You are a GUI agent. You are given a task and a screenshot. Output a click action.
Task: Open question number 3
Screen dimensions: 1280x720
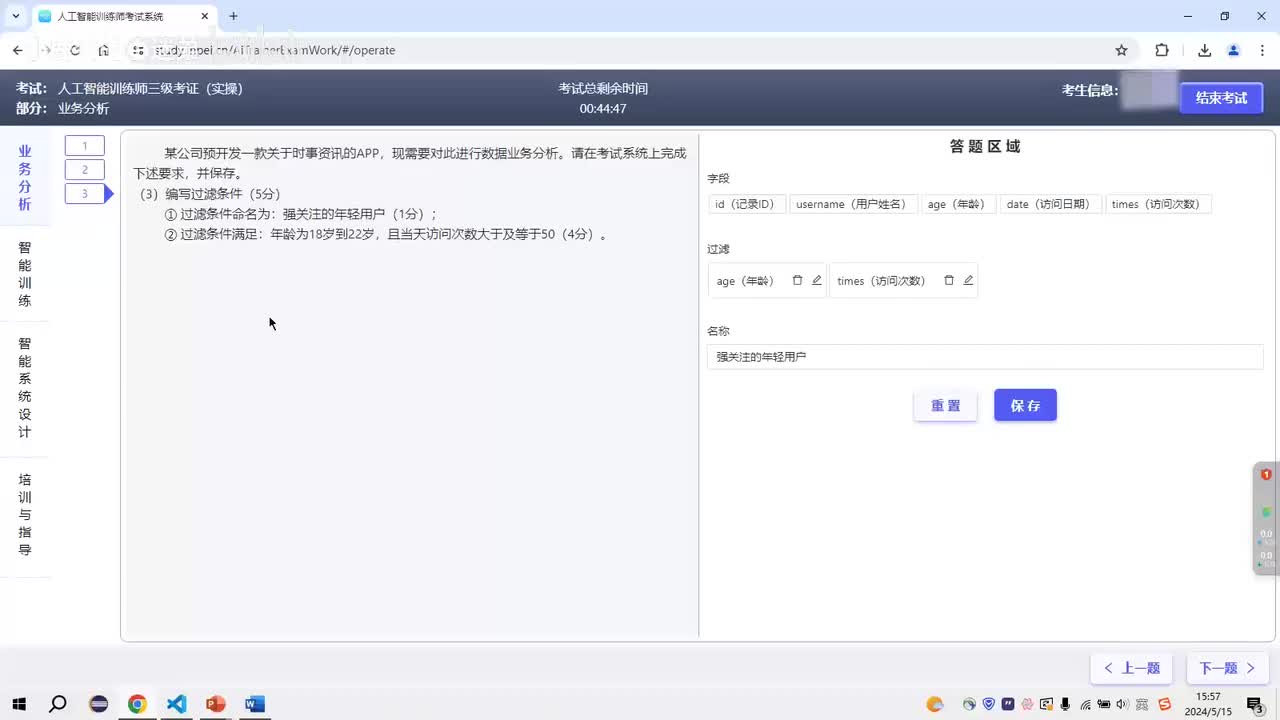point(85,194)
